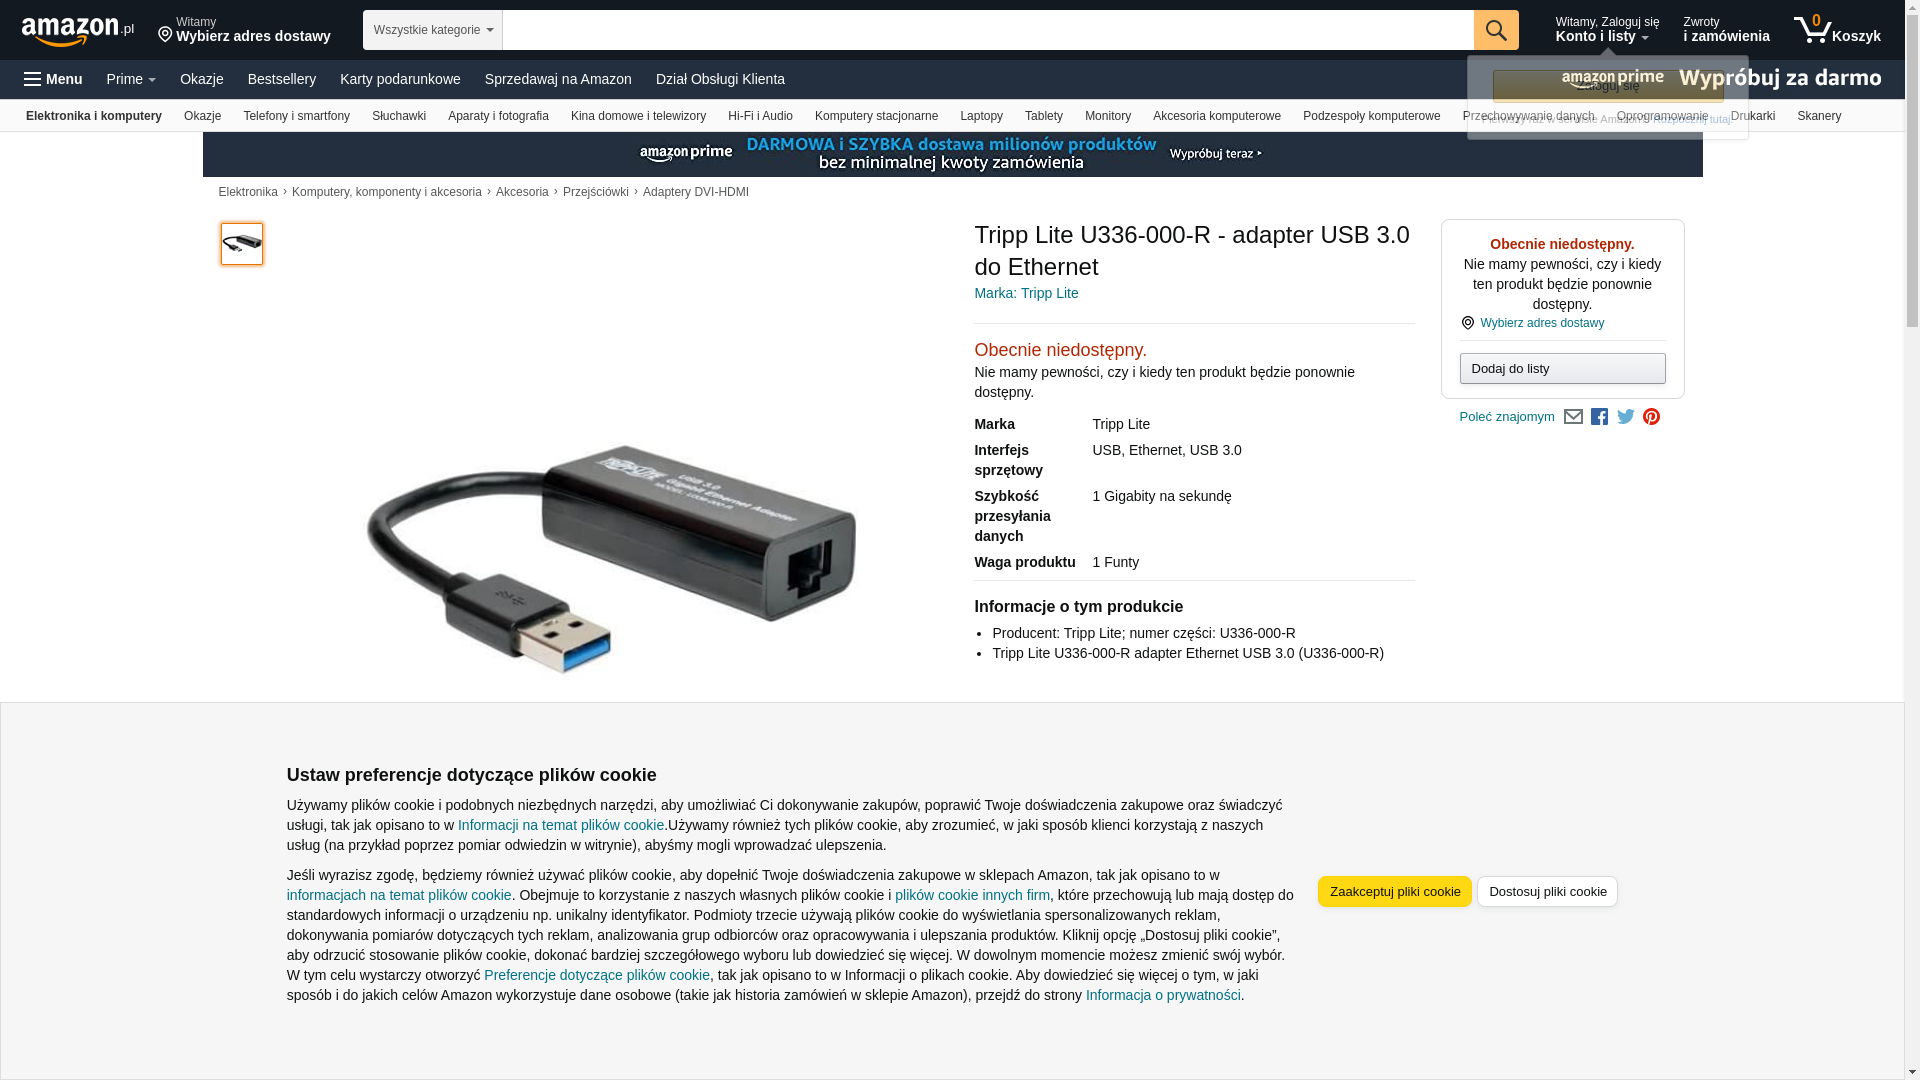
Task: Add product with Dodaj do listy
Action: (x=1562, y=369)
